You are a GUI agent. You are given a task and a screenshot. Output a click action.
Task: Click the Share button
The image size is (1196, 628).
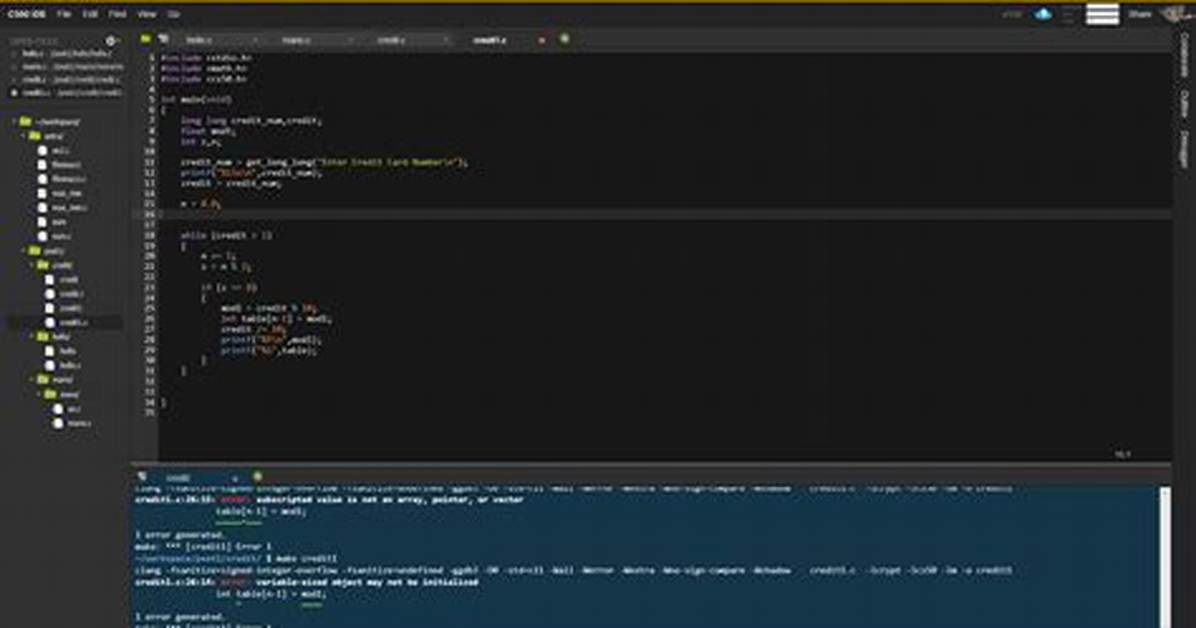click(x=1140, y=14)
